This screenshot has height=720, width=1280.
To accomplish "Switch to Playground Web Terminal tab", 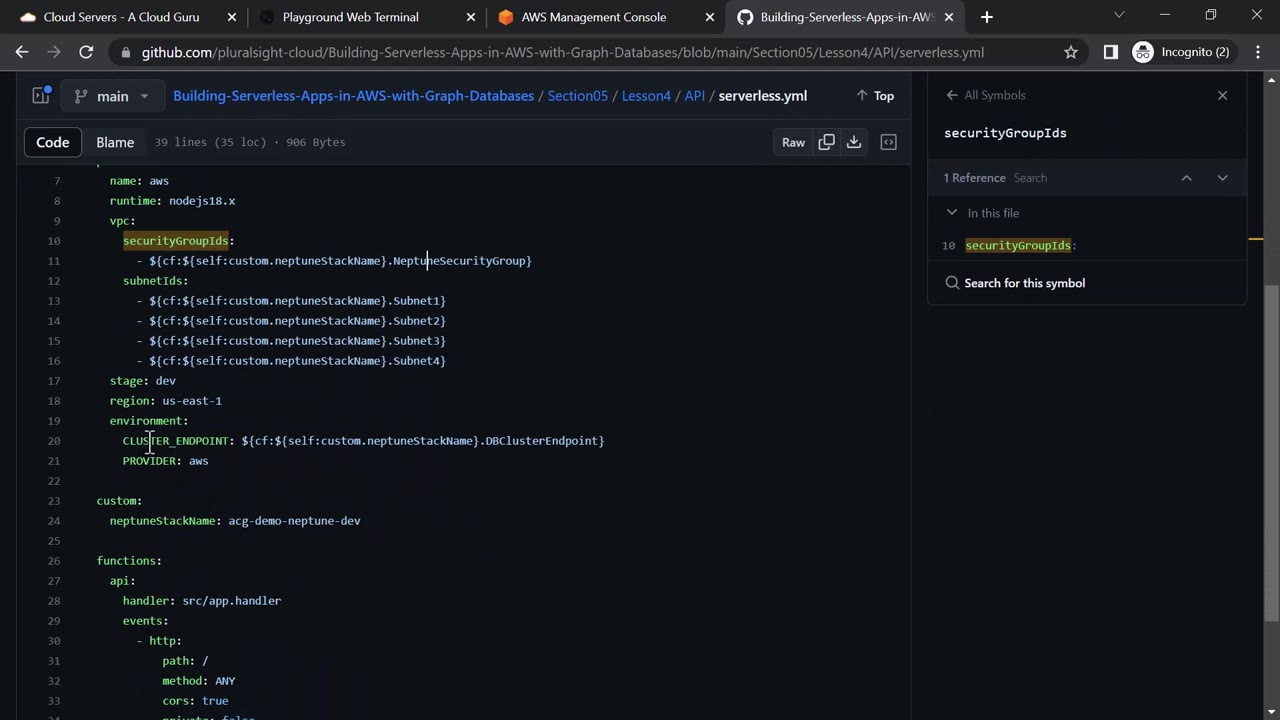I will coord(350,17).
